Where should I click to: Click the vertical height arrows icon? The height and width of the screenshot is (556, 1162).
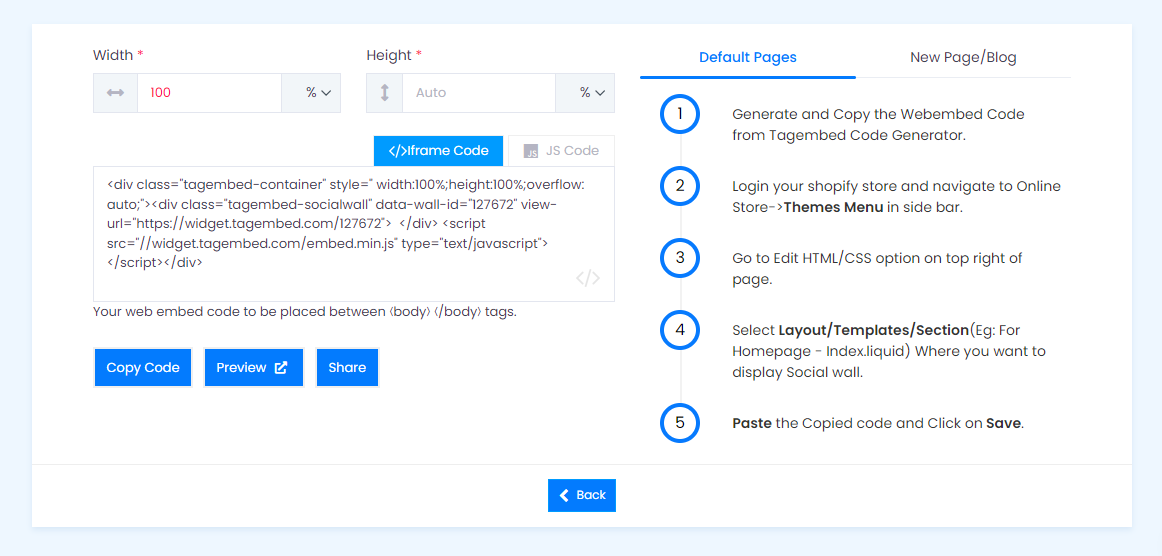(x=385, y=93)
